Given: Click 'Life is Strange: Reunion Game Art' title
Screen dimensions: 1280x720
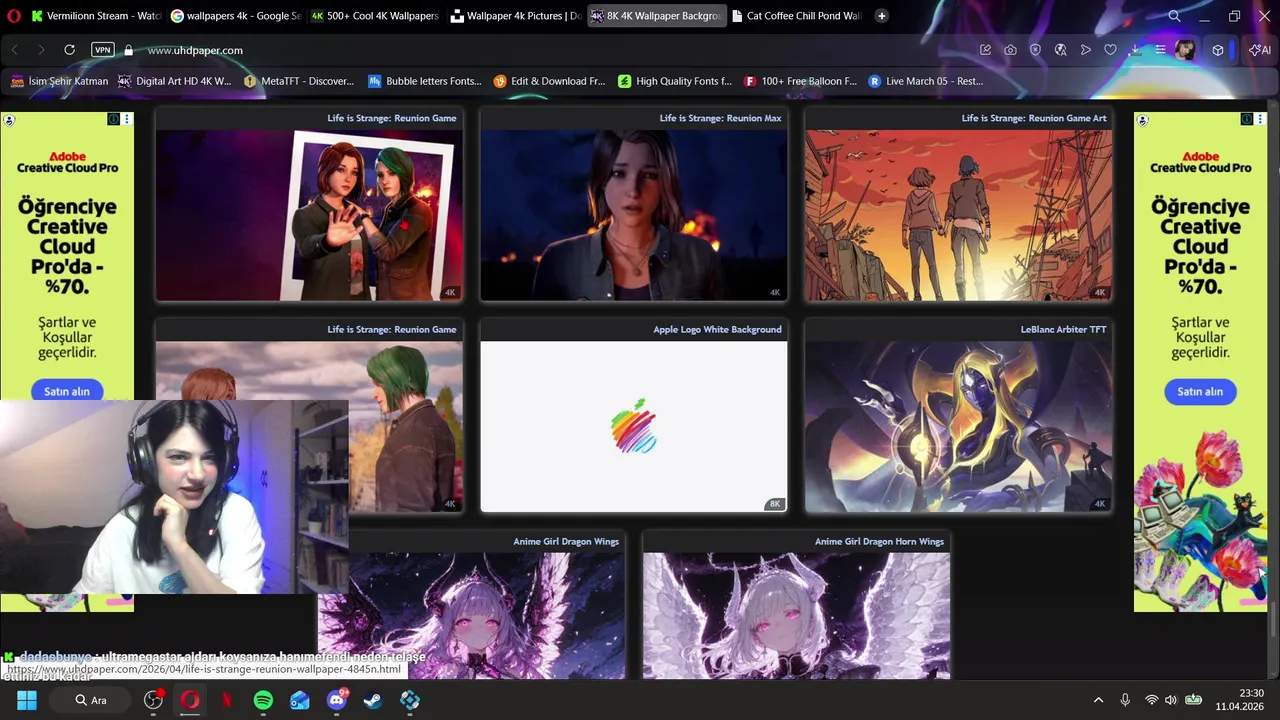Looking at the screenshot, I should 1034,118.
